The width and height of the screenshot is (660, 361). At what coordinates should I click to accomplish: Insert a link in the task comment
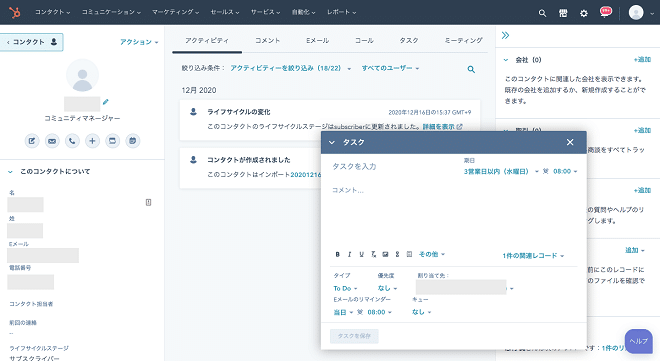[397, 254]
